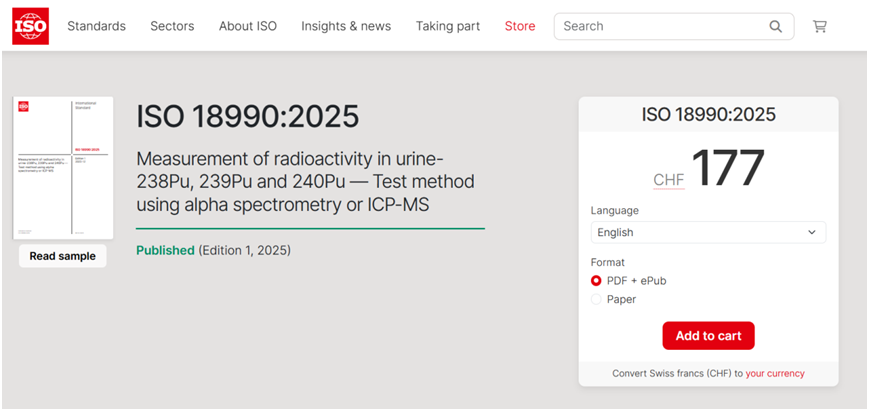Click the CHF currency abbreviation
869x411 pixels.
668,180
